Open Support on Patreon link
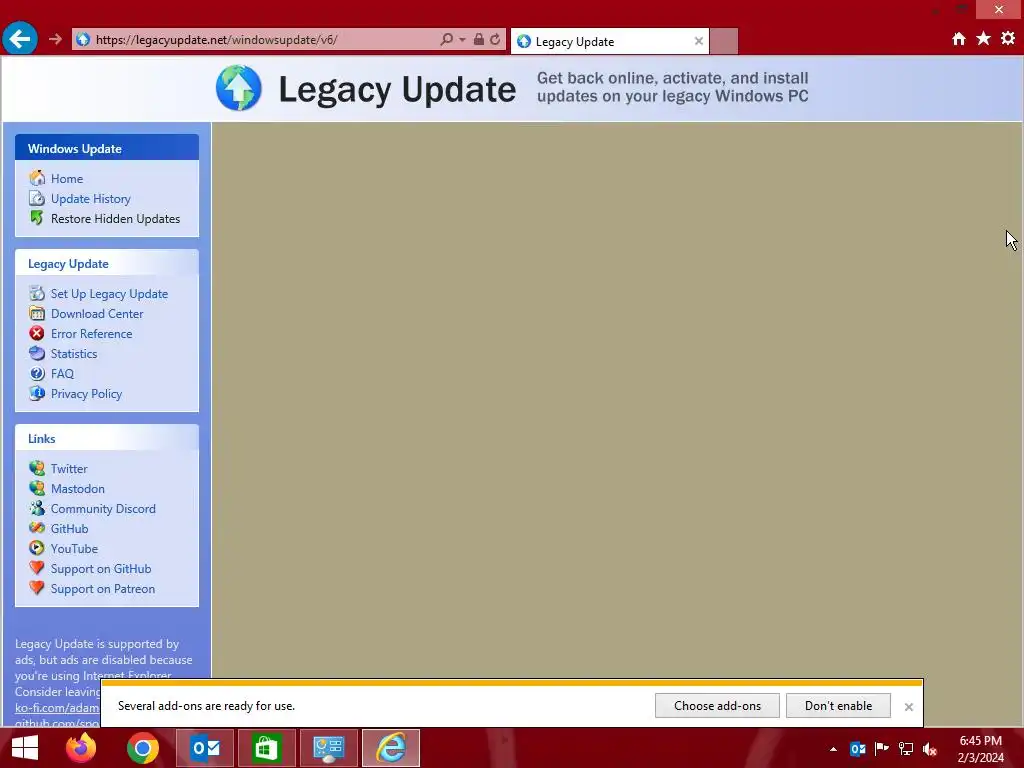 (103, 589)
